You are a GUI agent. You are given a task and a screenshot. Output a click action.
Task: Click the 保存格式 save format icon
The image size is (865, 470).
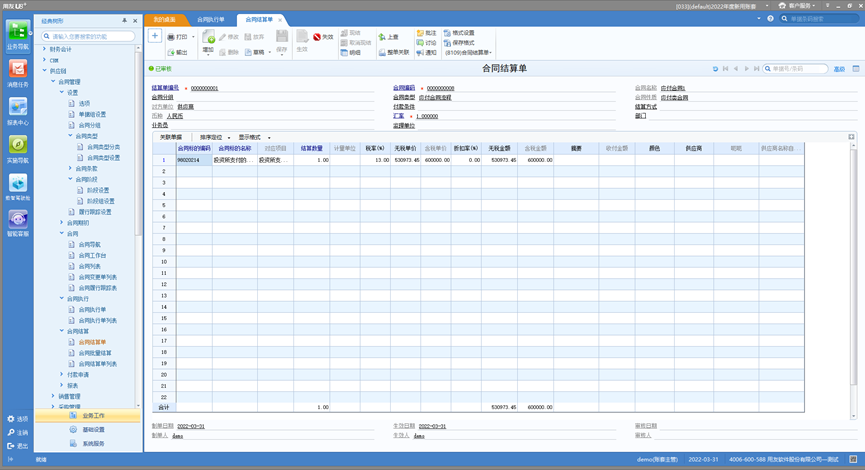pyautogui.click(x=447, y=42)
